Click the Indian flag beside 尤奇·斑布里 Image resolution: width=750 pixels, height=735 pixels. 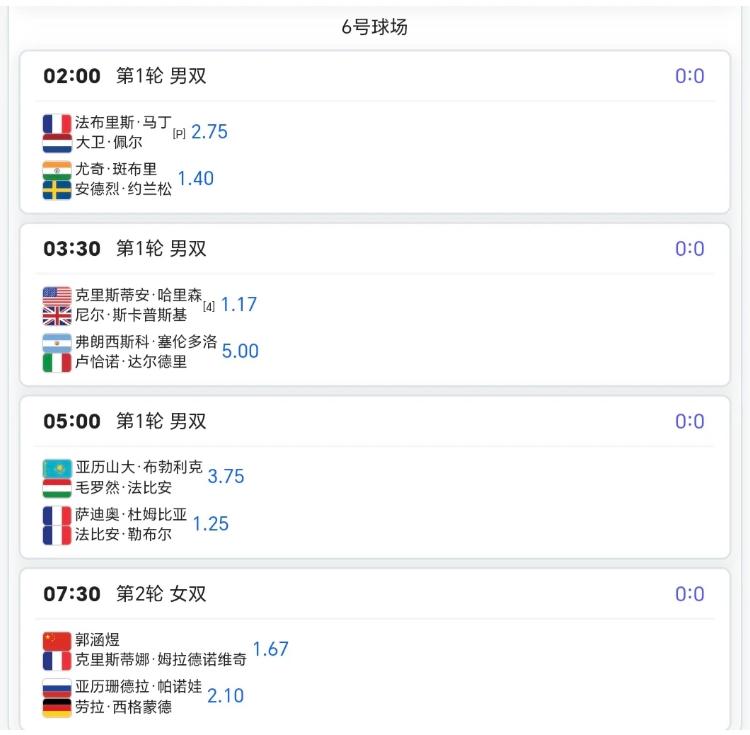(57, 170)
